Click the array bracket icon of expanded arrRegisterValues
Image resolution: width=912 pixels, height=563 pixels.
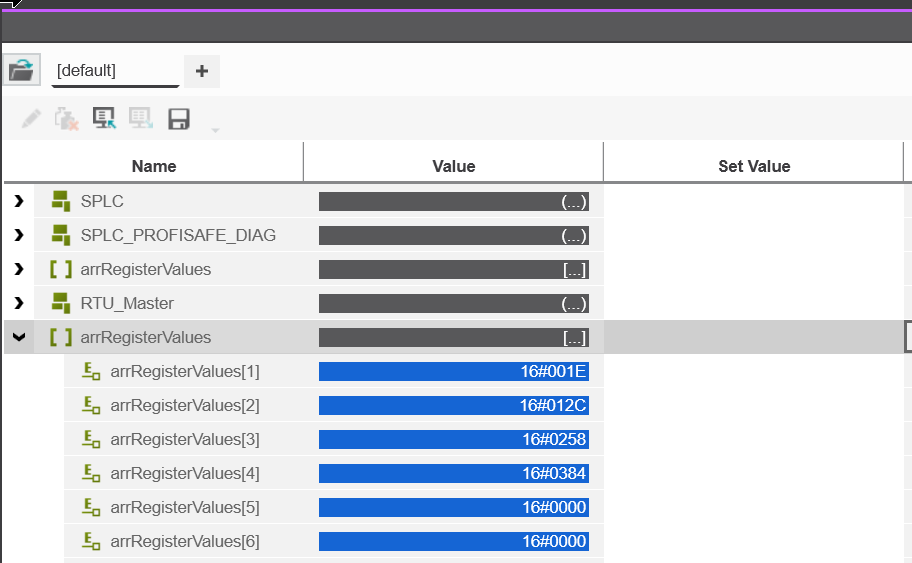60,337
